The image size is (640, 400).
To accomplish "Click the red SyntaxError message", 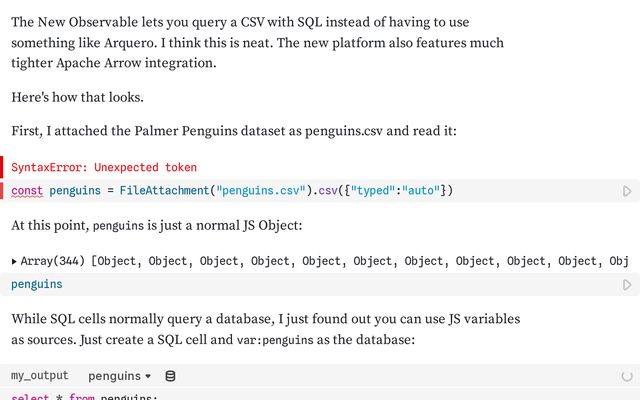I will 104,167.
